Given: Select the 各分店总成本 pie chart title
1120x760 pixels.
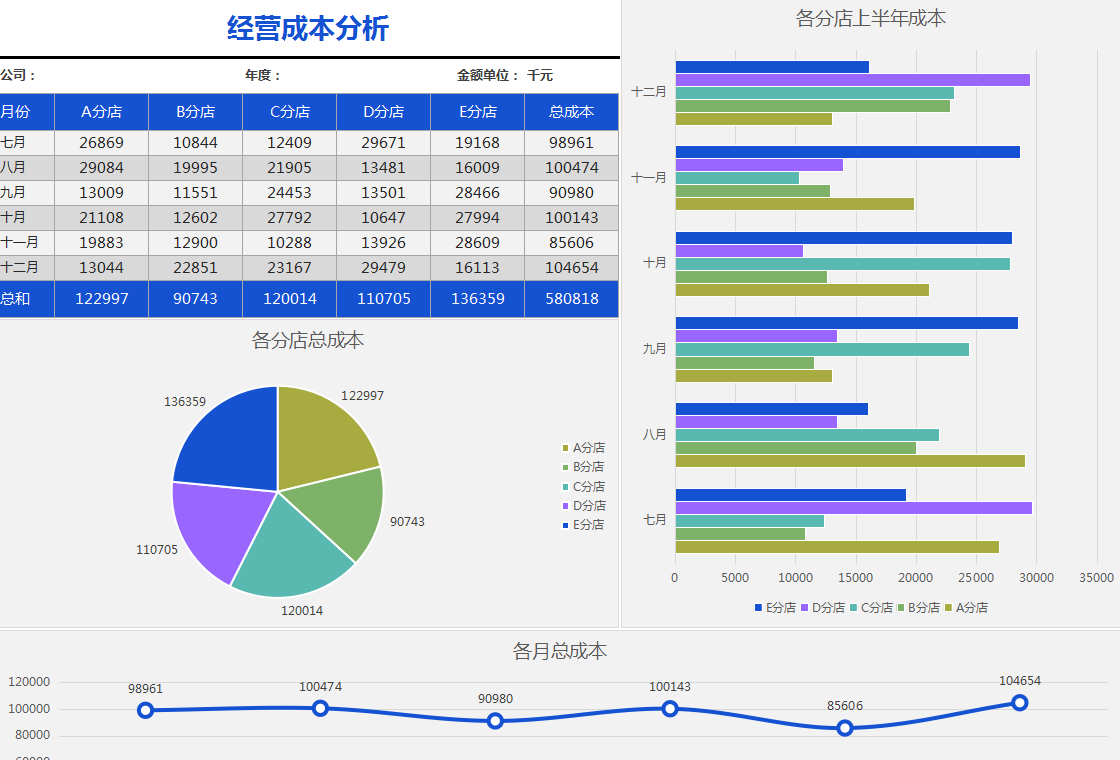Looking at the screenshot, I should tap(308, 340).
